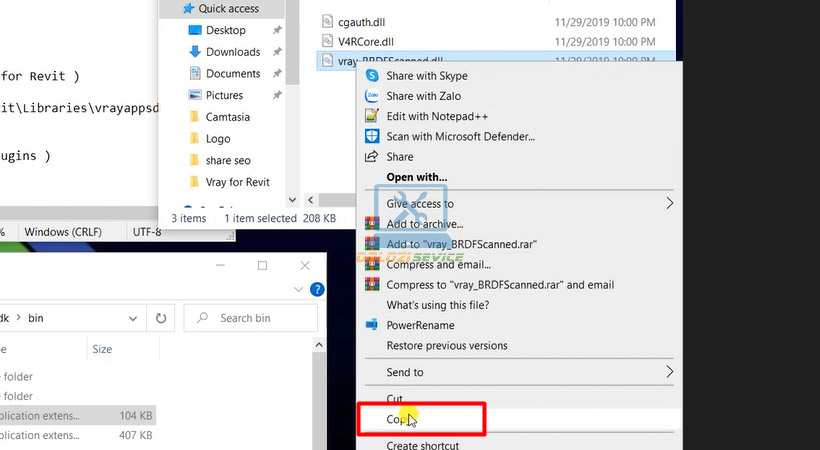Click the Size column header
820x450 pixels.
102,350
